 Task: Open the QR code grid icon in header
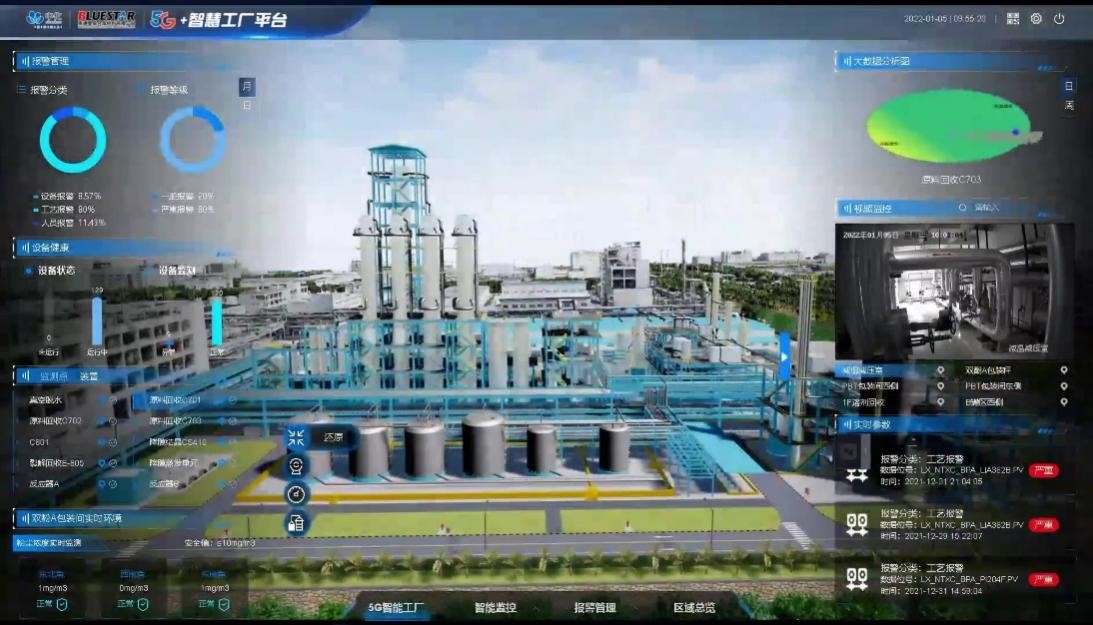(x=1013, y=19)
